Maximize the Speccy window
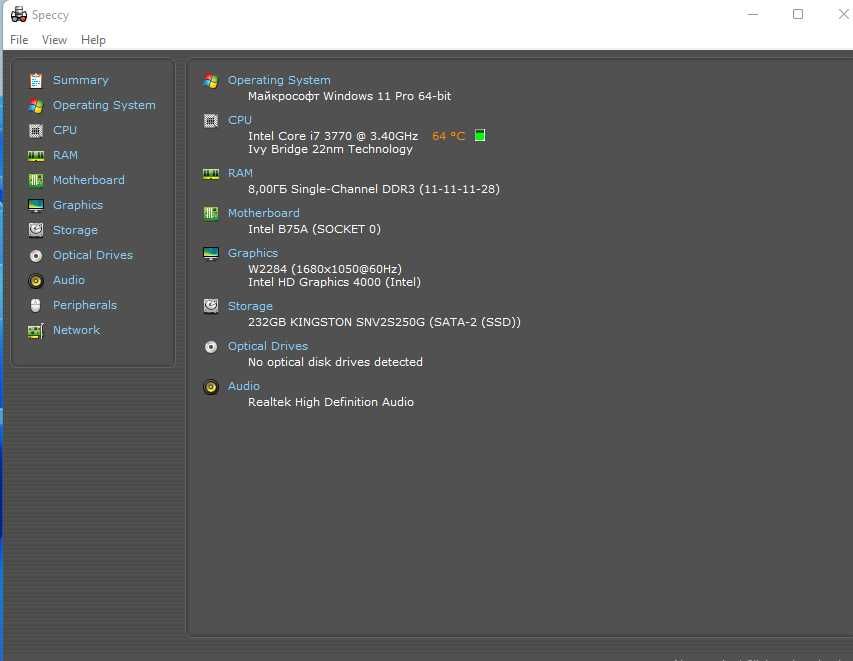 (798, 15)
